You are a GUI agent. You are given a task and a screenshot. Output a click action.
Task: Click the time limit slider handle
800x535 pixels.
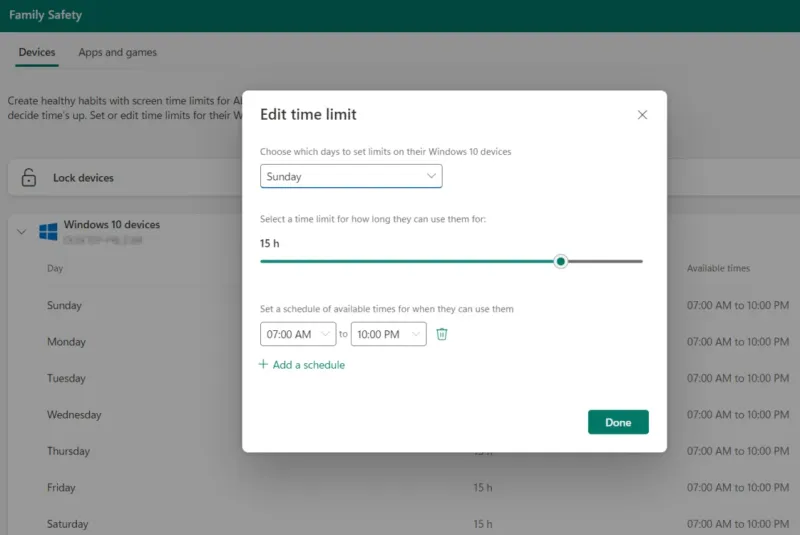pos(560,261)
